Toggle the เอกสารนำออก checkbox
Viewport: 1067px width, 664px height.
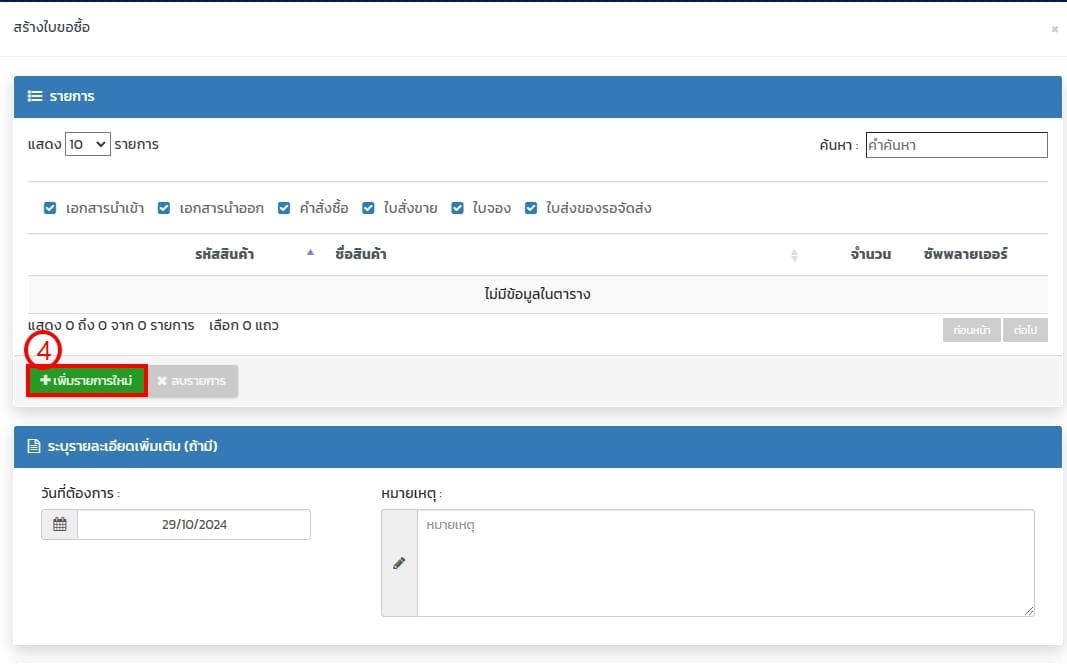(x=164, y=209)
